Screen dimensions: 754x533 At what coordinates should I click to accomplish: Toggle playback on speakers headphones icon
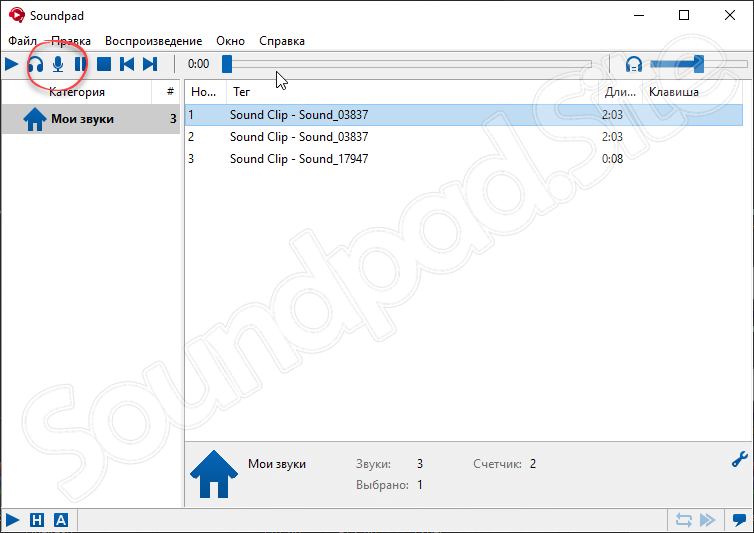pos(35,64)
